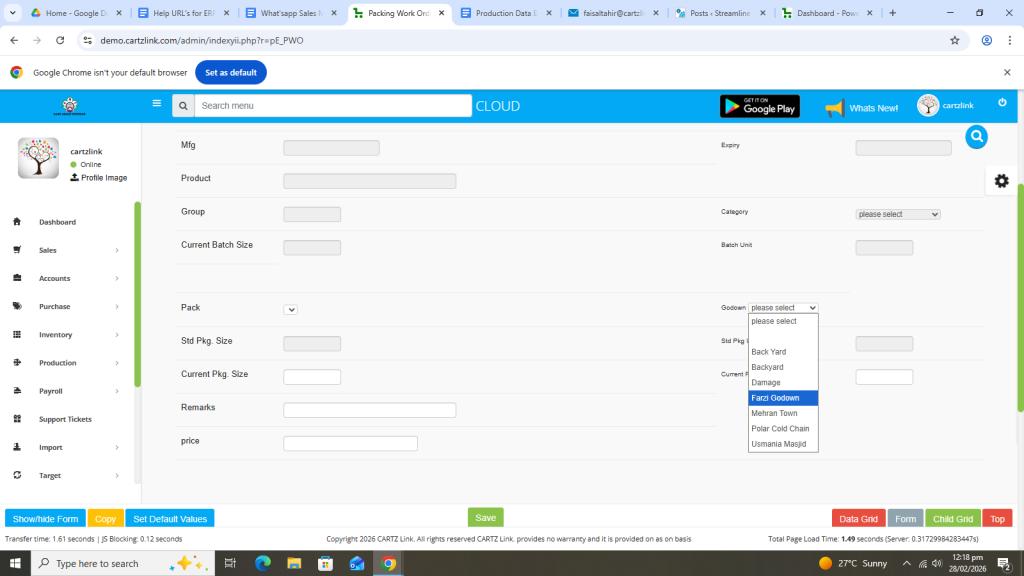Switch to the Data Grid view
The image size is (1024, 576).
(x=858, y=519)
